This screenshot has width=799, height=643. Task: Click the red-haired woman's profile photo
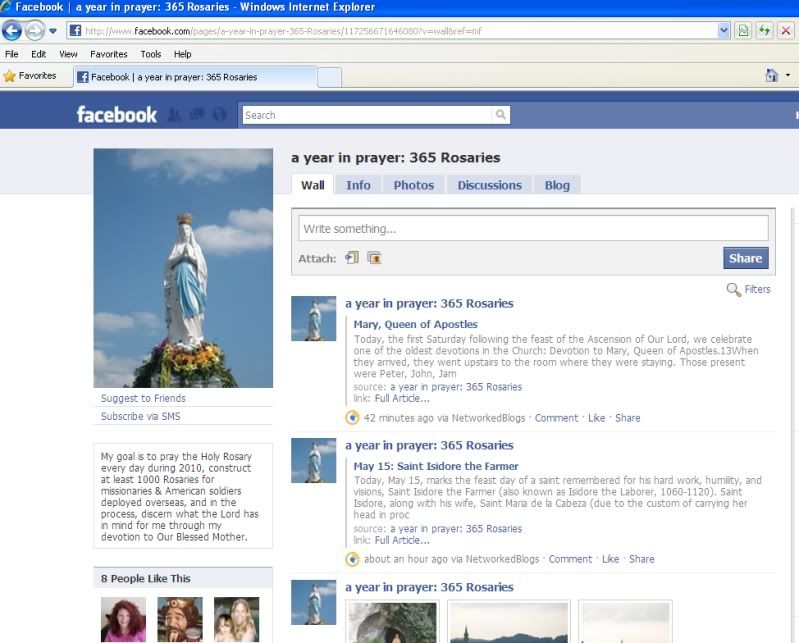[123, 620]
